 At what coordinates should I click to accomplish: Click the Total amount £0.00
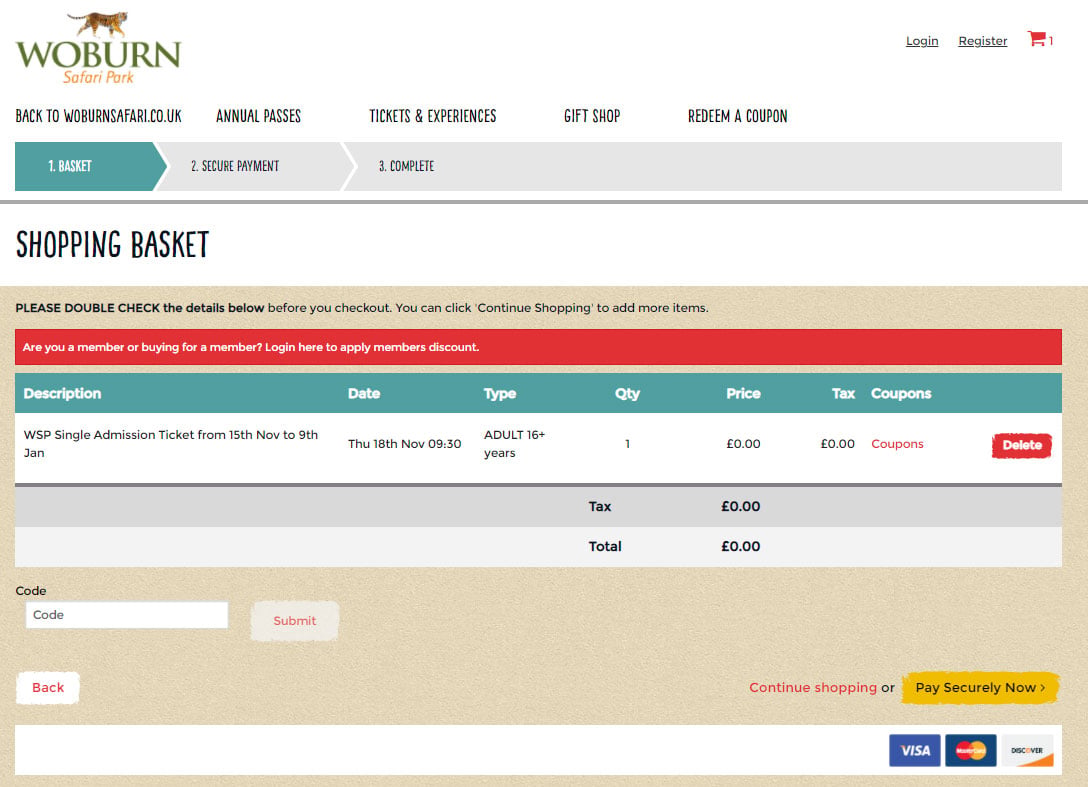[740, 546]
